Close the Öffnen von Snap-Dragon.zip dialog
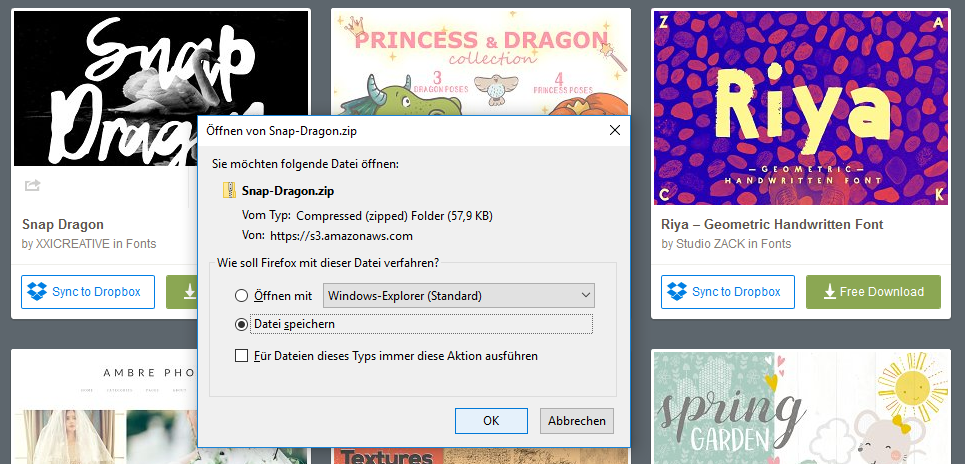The image size is (965, 464). (614, 130)
